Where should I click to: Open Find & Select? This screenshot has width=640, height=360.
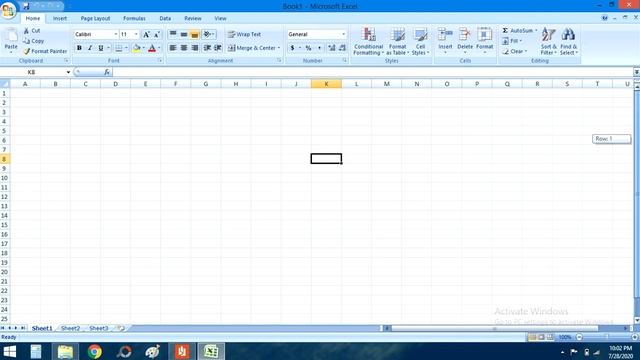[x=569, y=41]
